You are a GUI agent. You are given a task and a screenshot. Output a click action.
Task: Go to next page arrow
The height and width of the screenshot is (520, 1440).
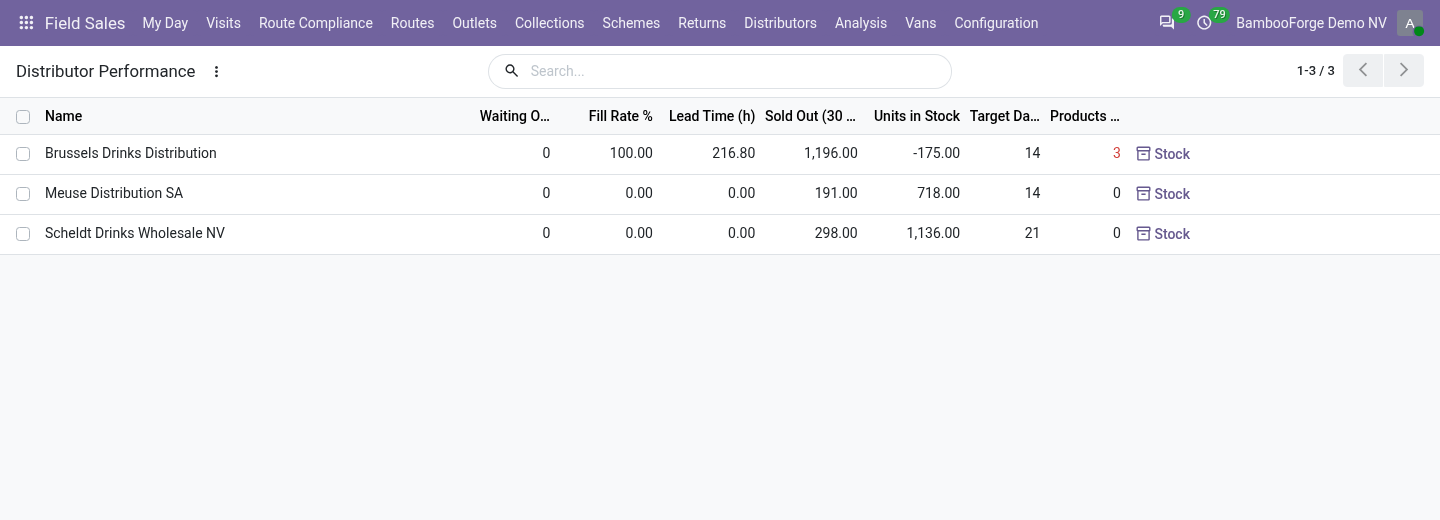[x=1404, y=71]
